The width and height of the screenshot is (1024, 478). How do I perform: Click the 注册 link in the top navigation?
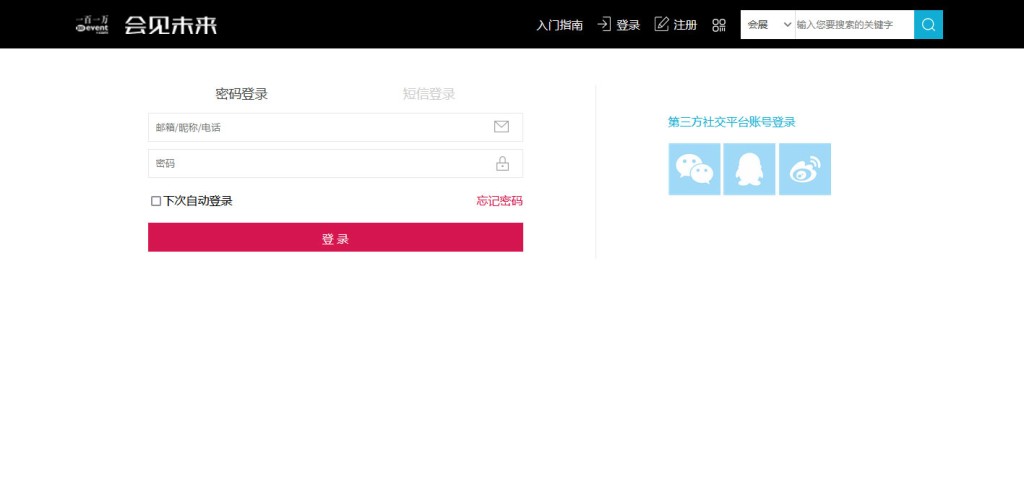pyautogui.click(x=676, y=25)
